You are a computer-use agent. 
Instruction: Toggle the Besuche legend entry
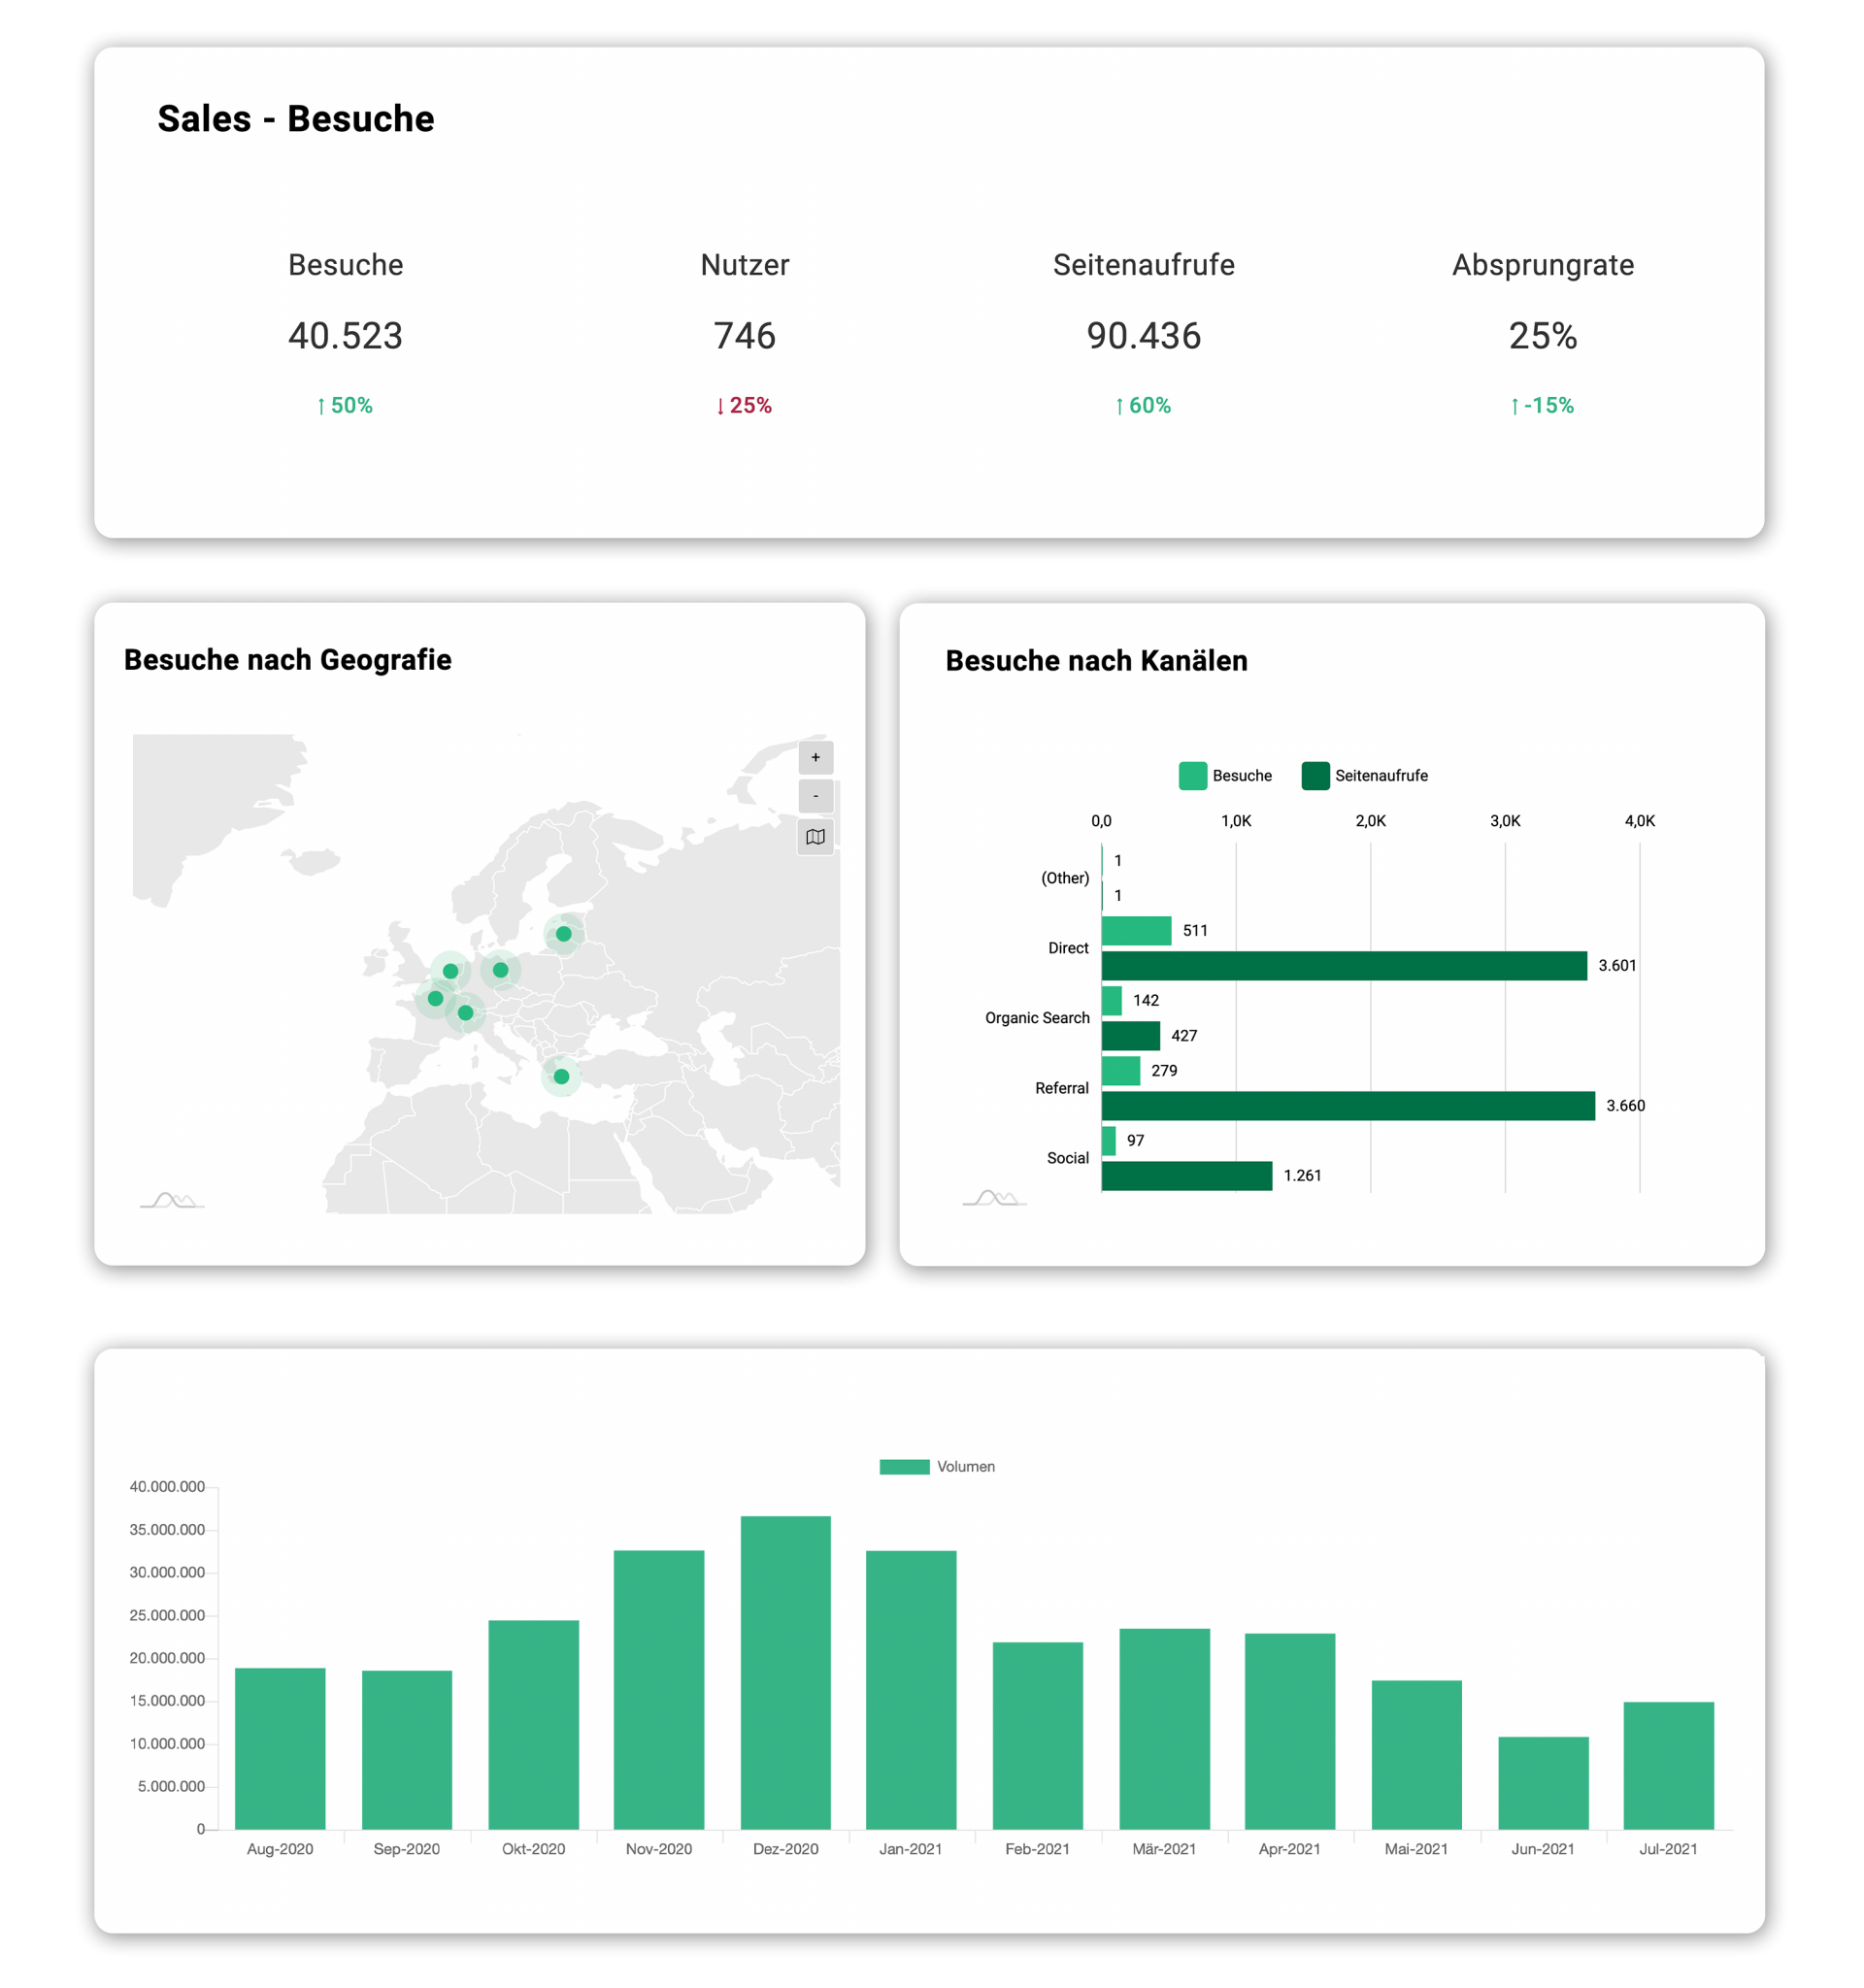[1240, 775]
